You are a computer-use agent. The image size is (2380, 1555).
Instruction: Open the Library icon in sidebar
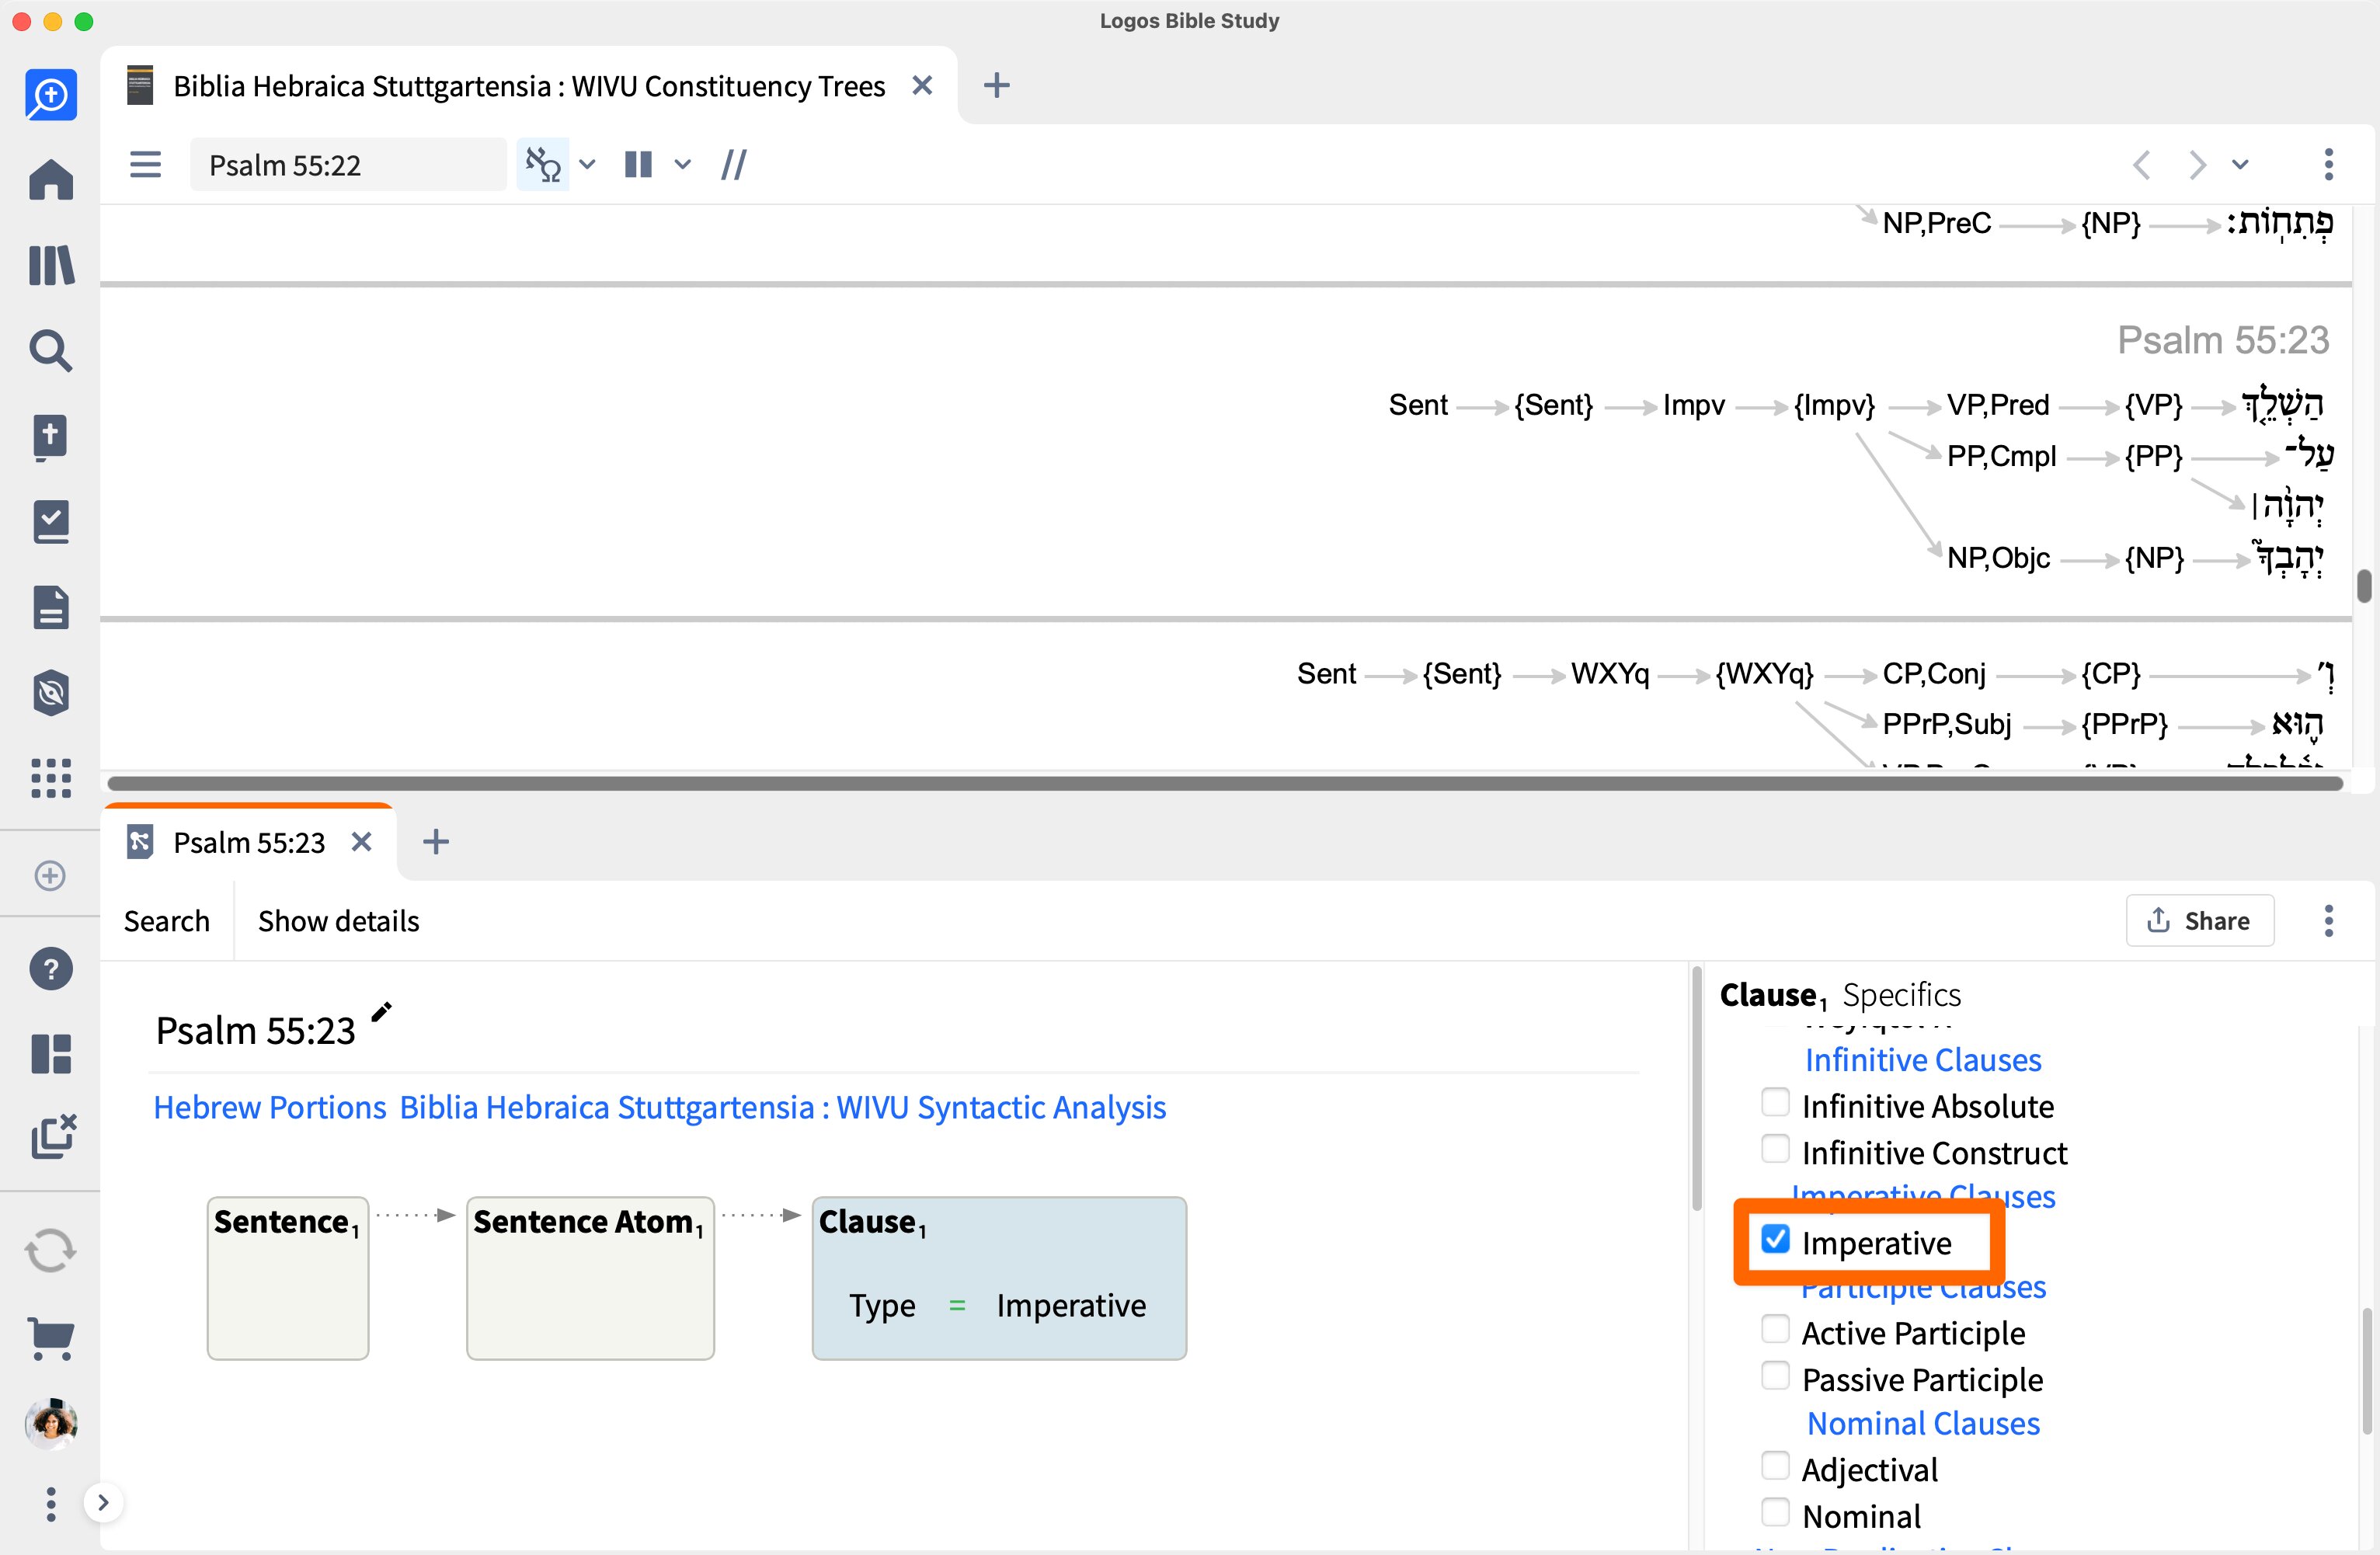(51, 266)
